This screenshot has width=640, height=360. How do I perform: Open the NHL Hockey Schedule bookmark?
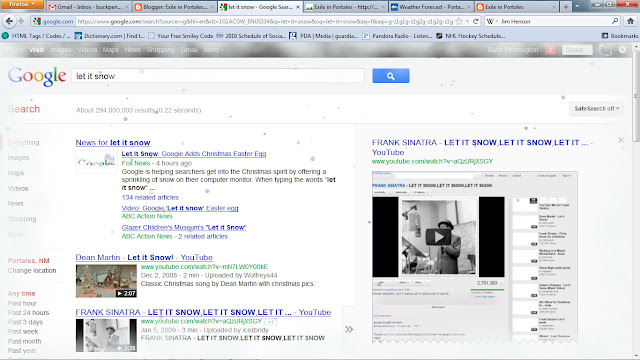[470, 36]
